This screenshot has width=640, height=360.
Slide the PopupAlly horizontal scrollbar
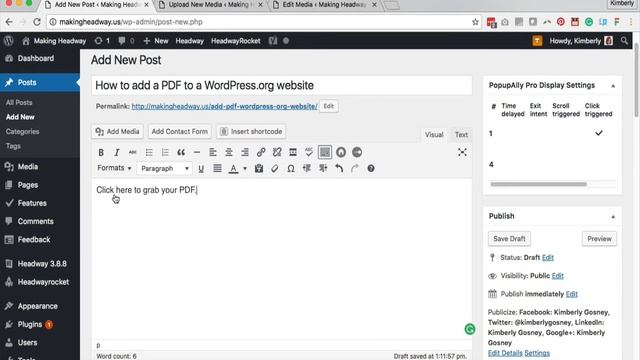538,184
